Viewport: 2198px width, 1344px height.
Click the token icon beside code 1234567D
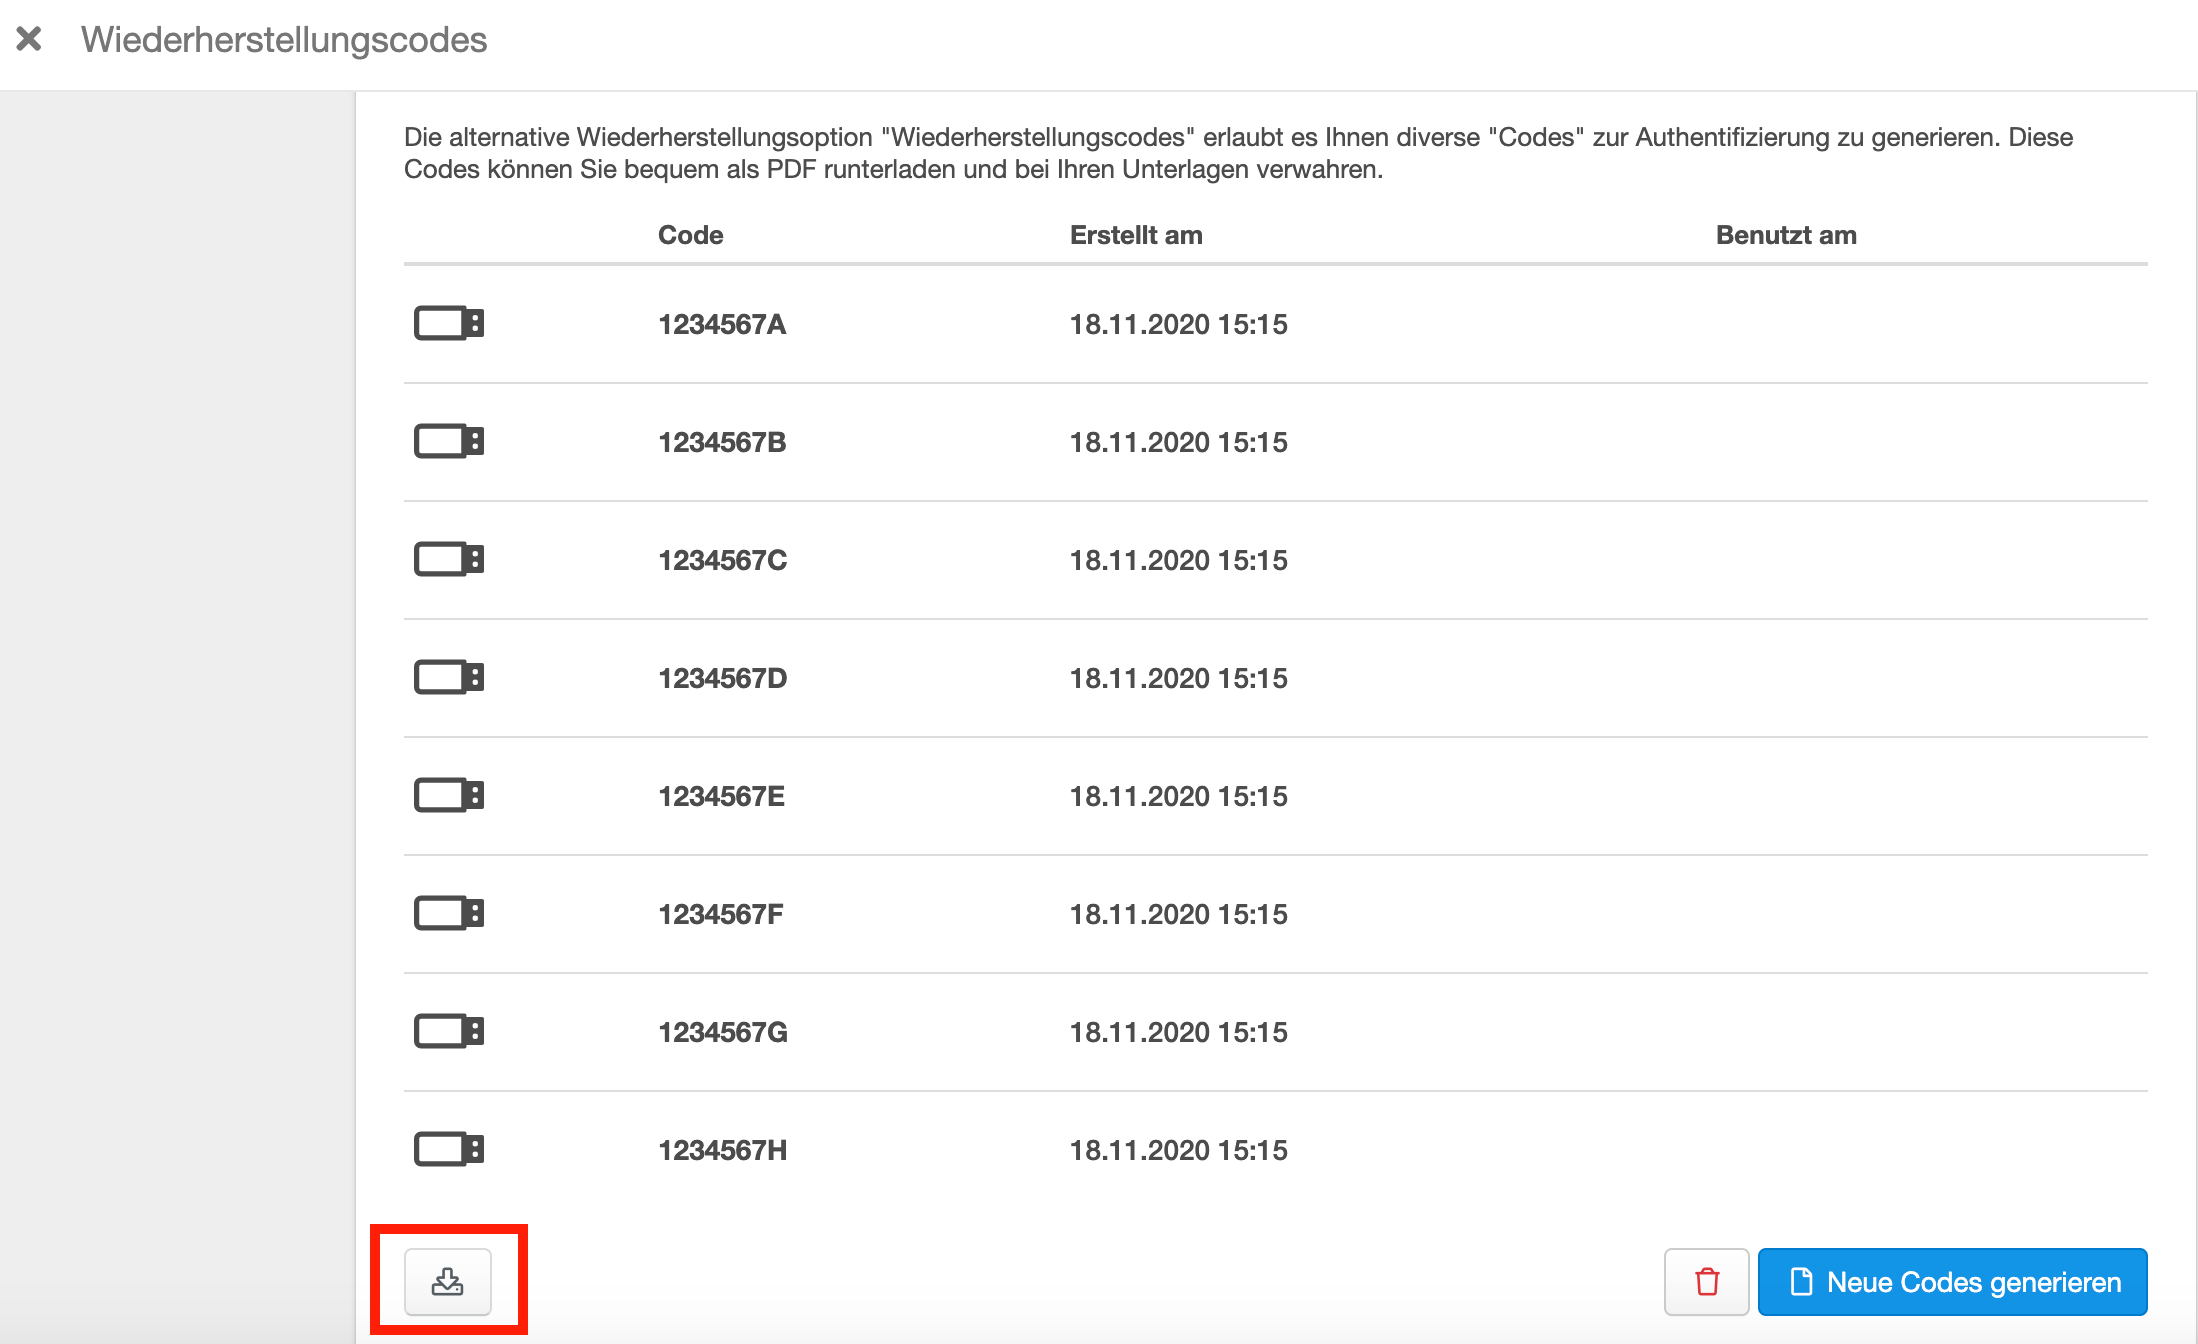tap(448, 677)
